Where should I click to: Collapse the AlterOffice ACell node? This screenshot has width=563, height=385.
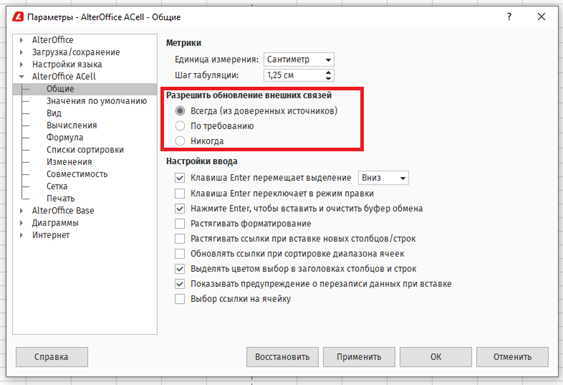point(21,76)
